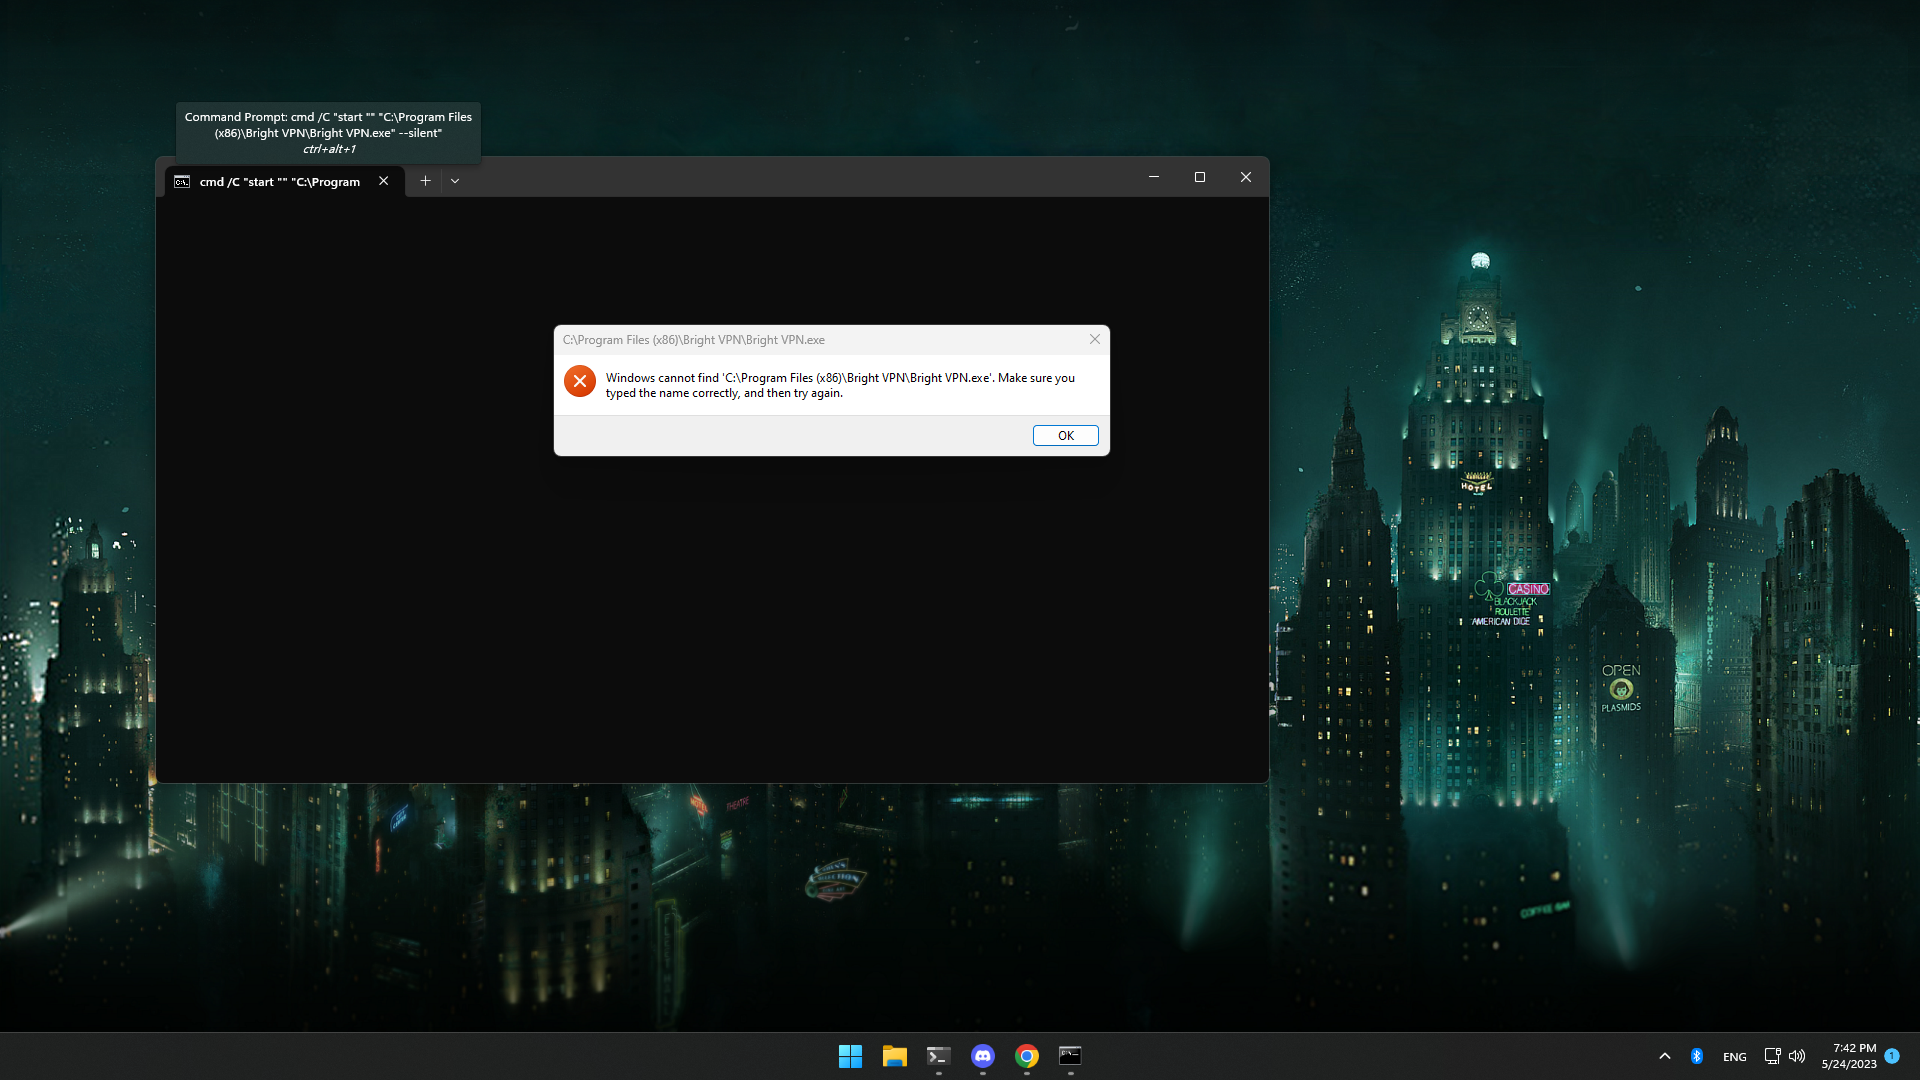Screen dimensions: 1920x1080
Task: Click the cmd icon in the terminal tab
Action: click(x=182, y=182)
